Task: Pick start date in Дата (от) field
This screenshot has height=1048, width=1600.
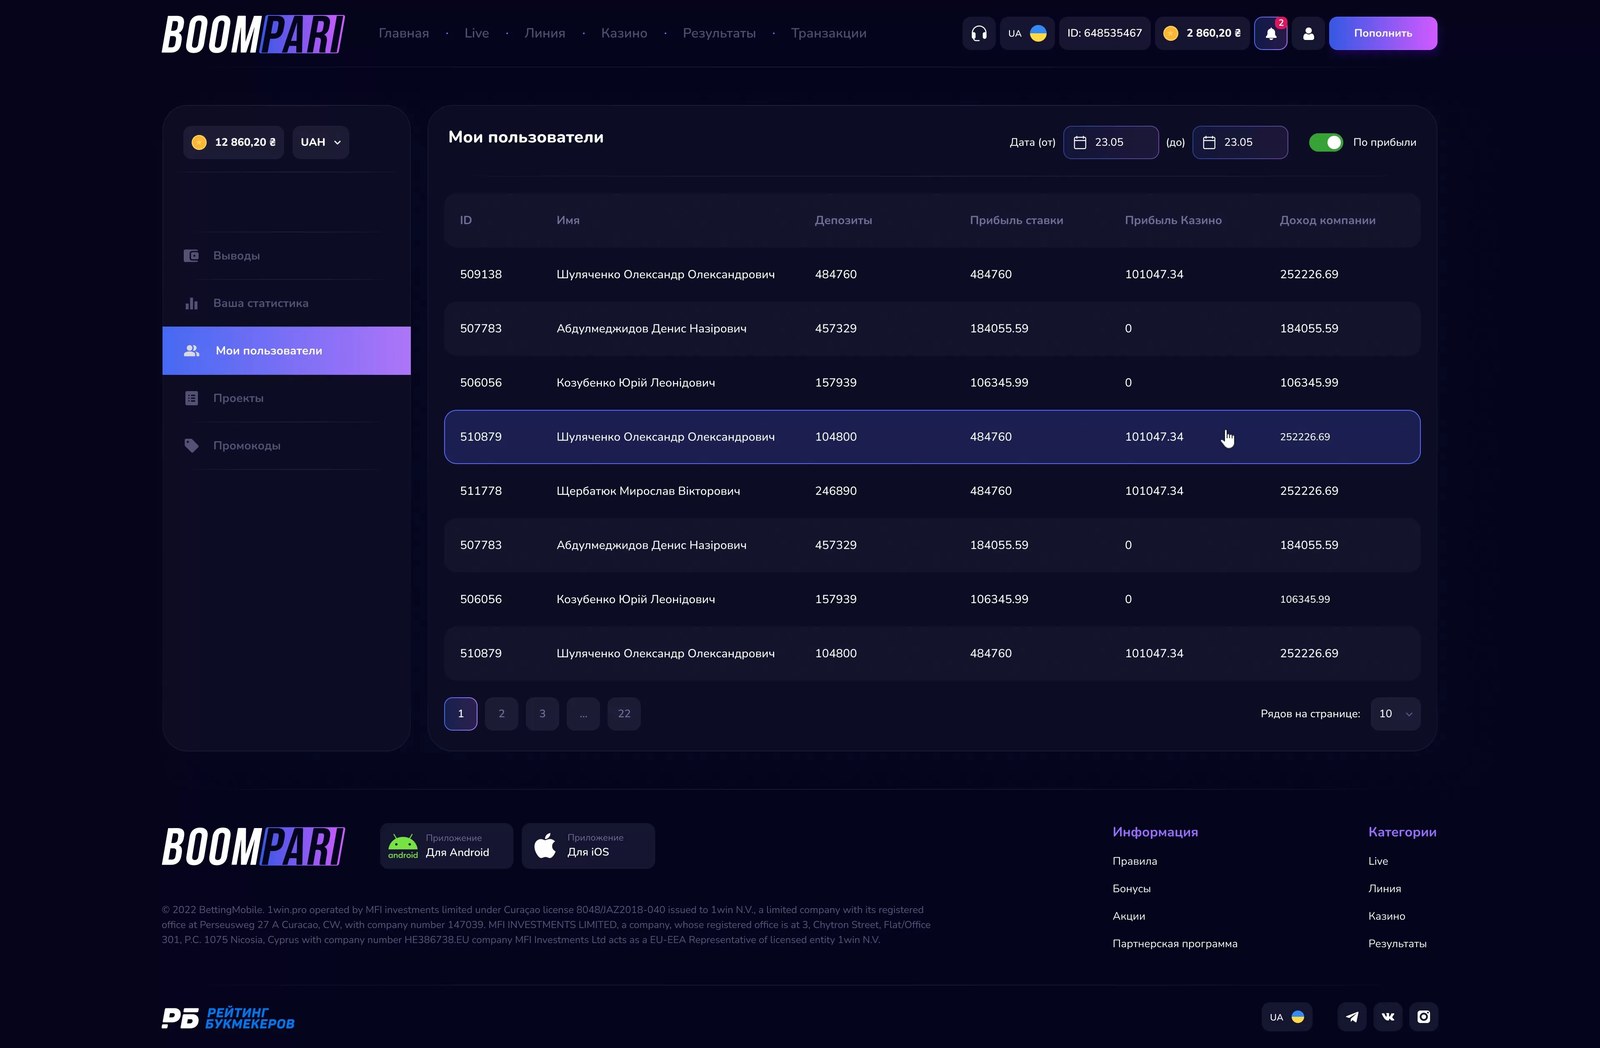Action: coord(1111,142)
